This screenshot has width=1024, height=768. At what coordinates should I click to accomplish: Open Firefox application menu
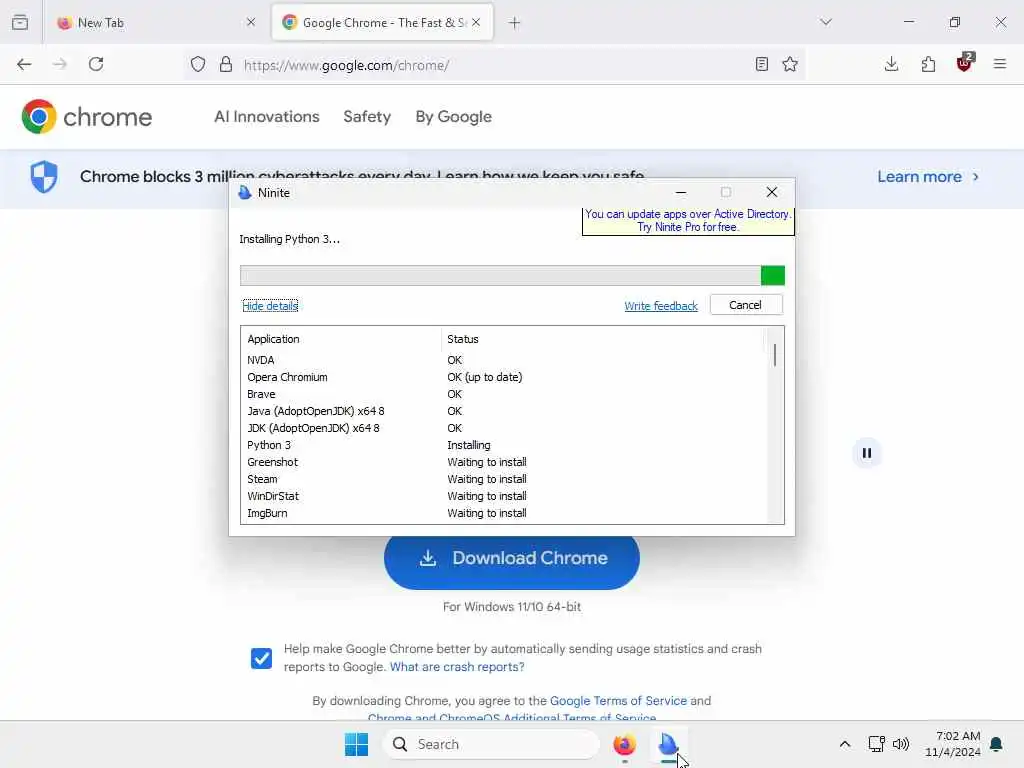pyautogui.click(x=1000, y=64)
